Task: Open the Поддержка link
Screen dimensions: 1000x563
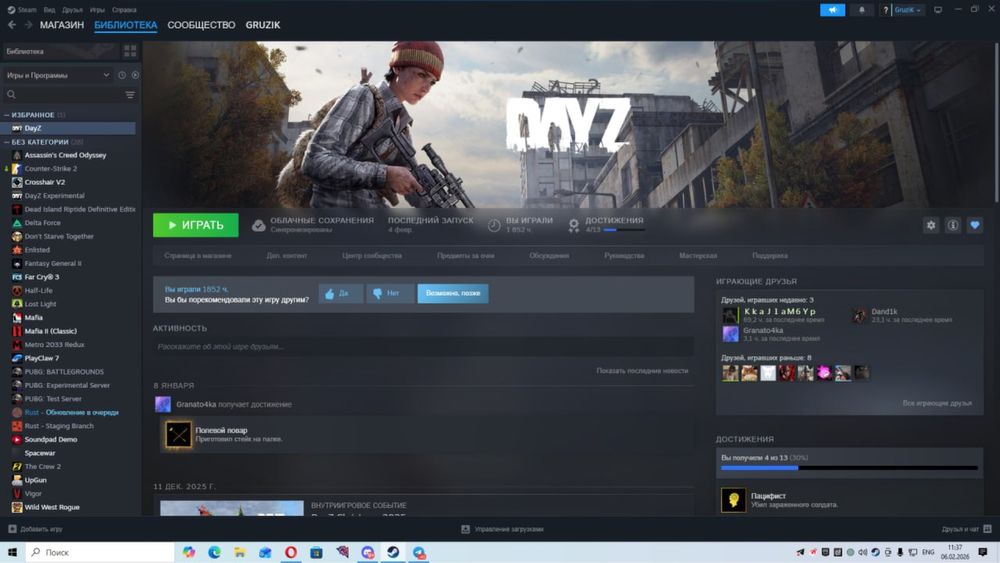Action: point(770,256)
